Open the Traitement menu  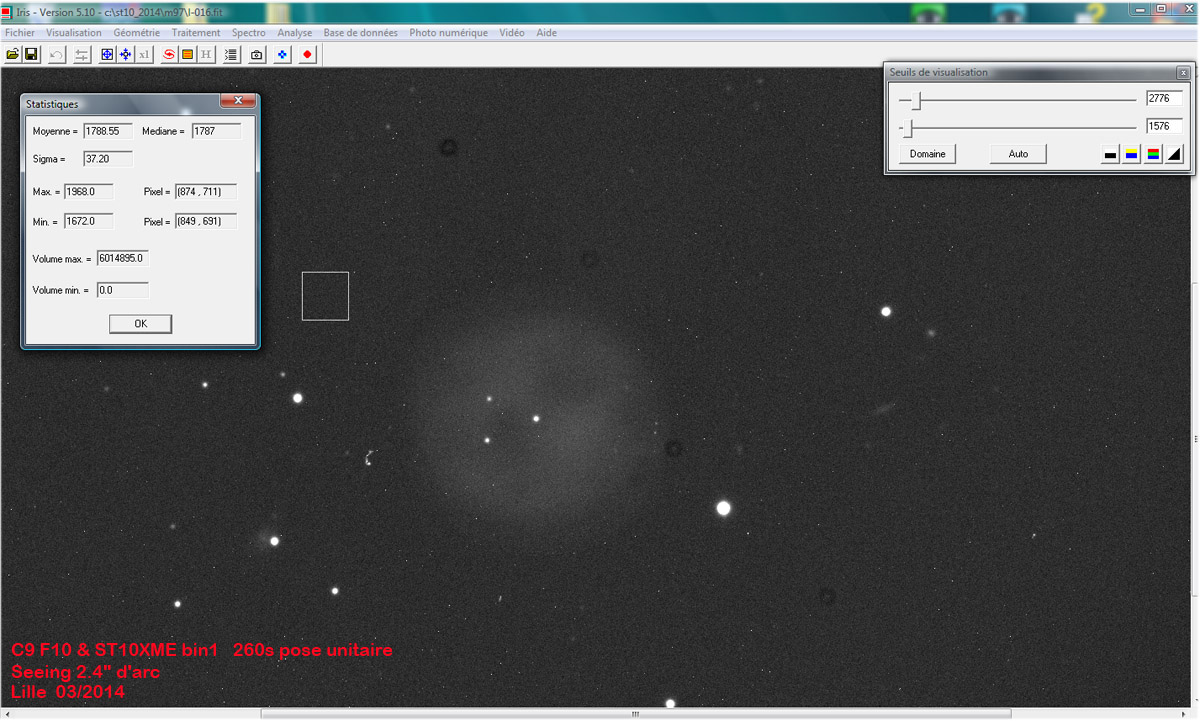[x=196, y=33]
